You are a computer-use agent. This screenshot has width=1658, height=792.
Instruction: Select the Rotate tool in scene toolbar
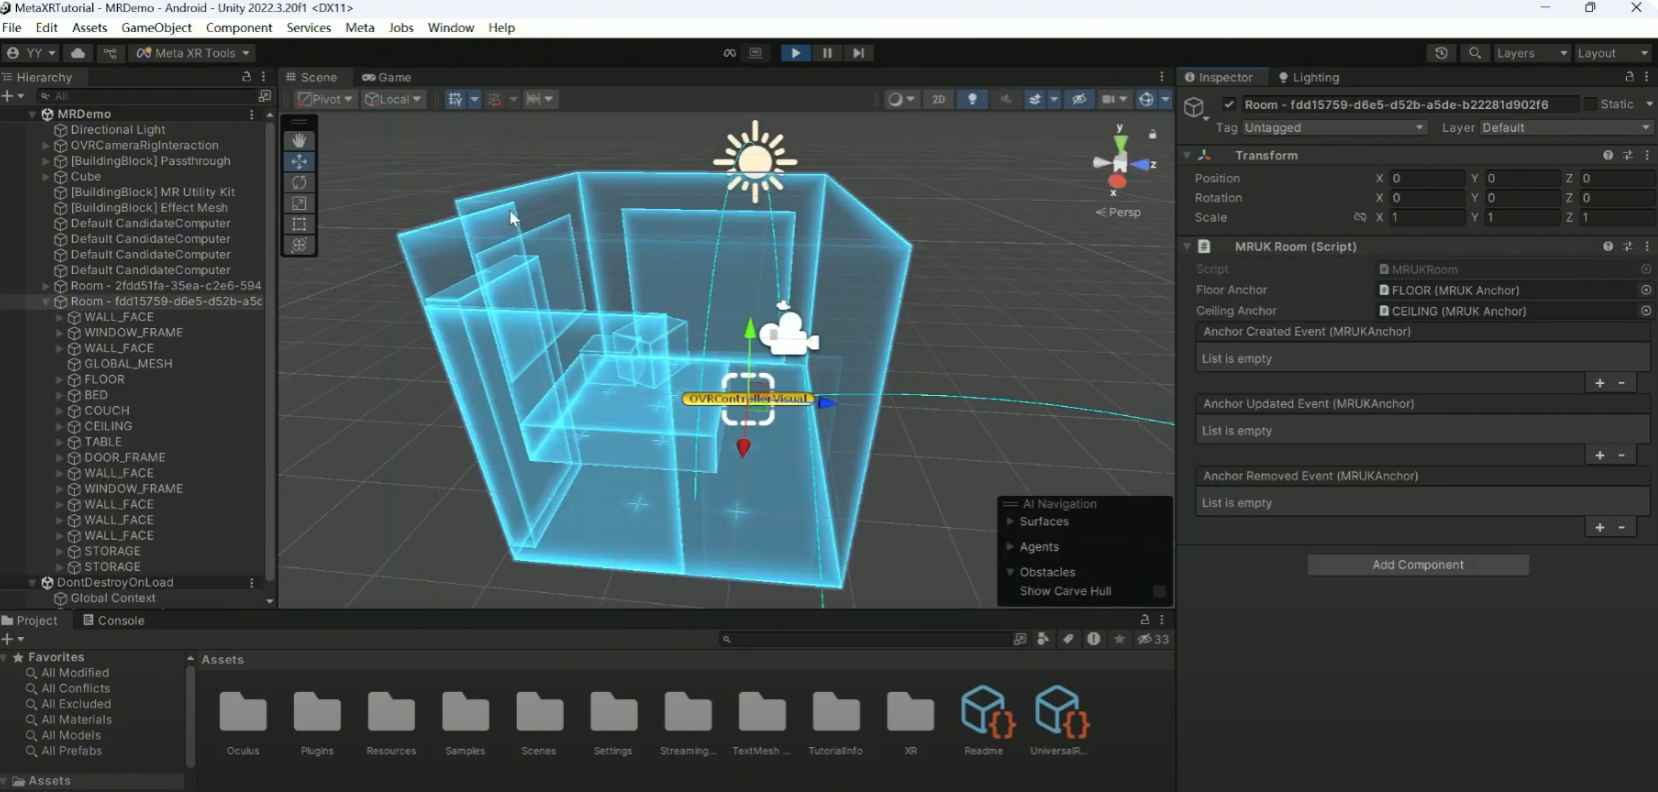[299, 183]
